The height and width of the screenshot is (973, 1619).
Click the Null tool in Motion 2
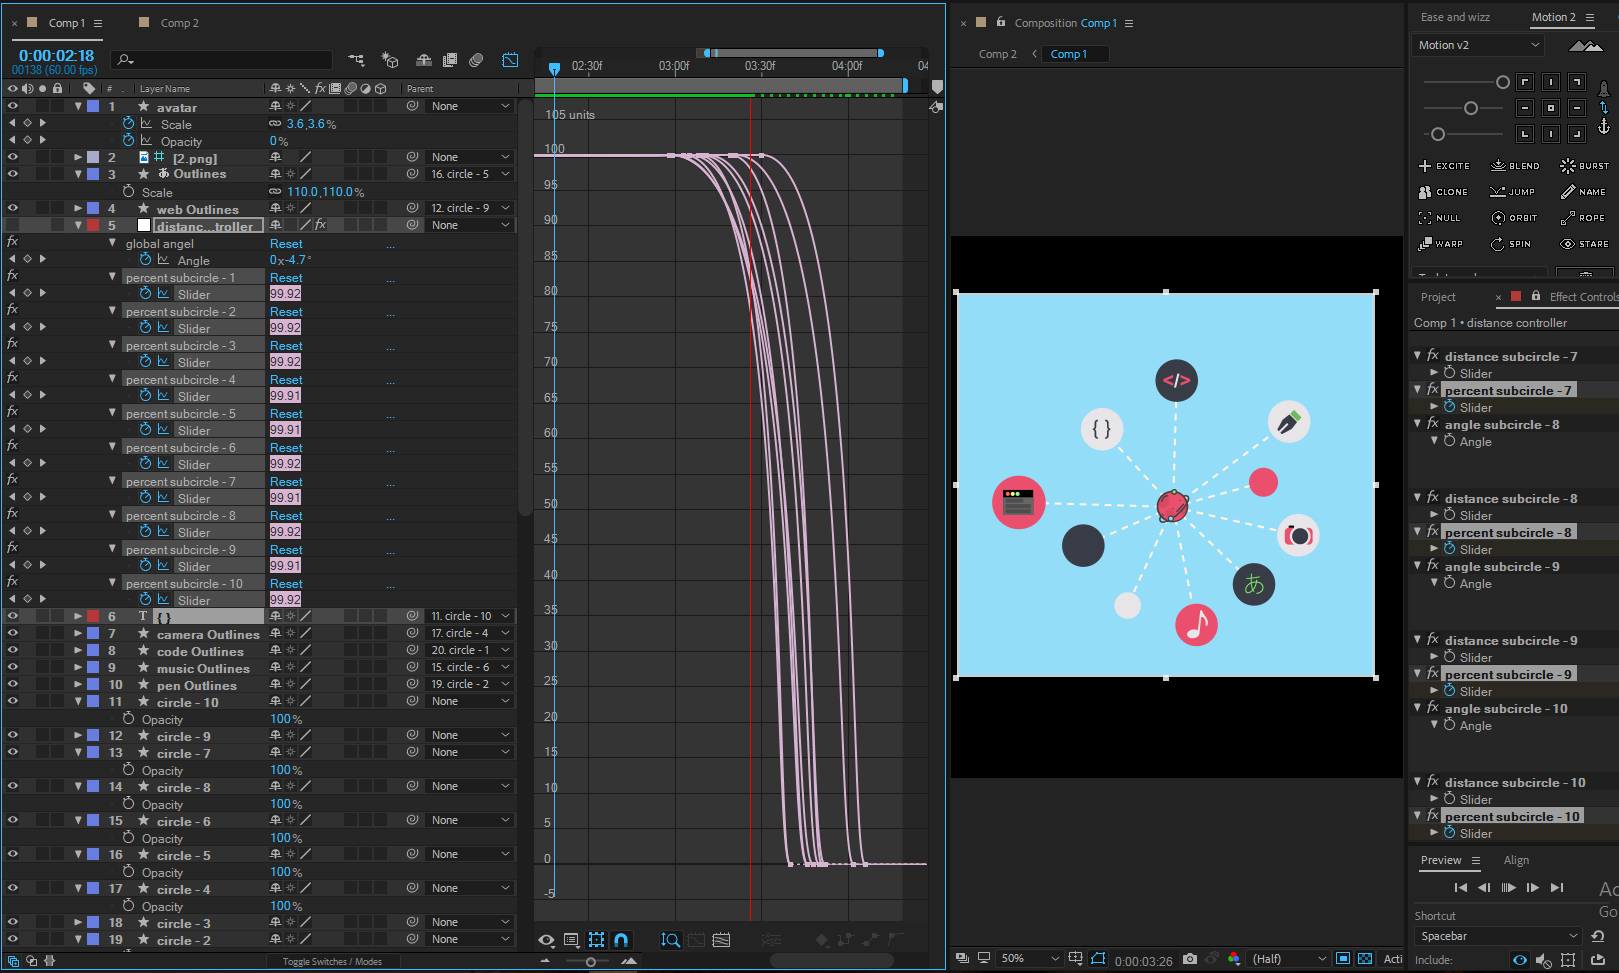(1439, 218)
